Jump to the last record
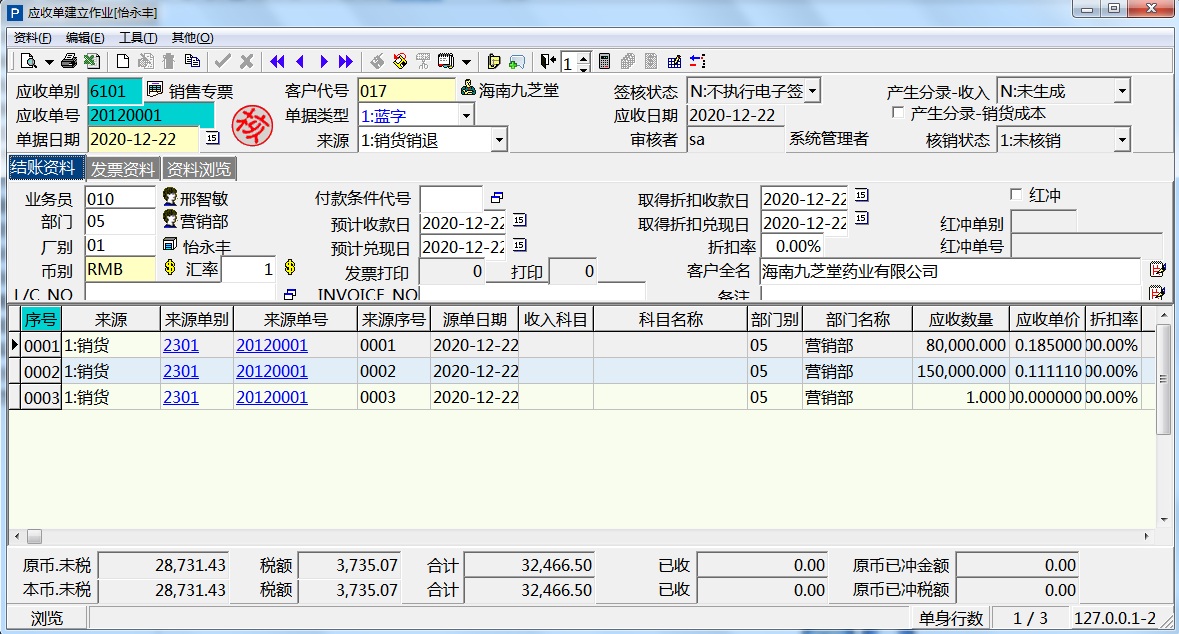The width and height of the screenshot is (1179, 634). [x=346, y=62]
